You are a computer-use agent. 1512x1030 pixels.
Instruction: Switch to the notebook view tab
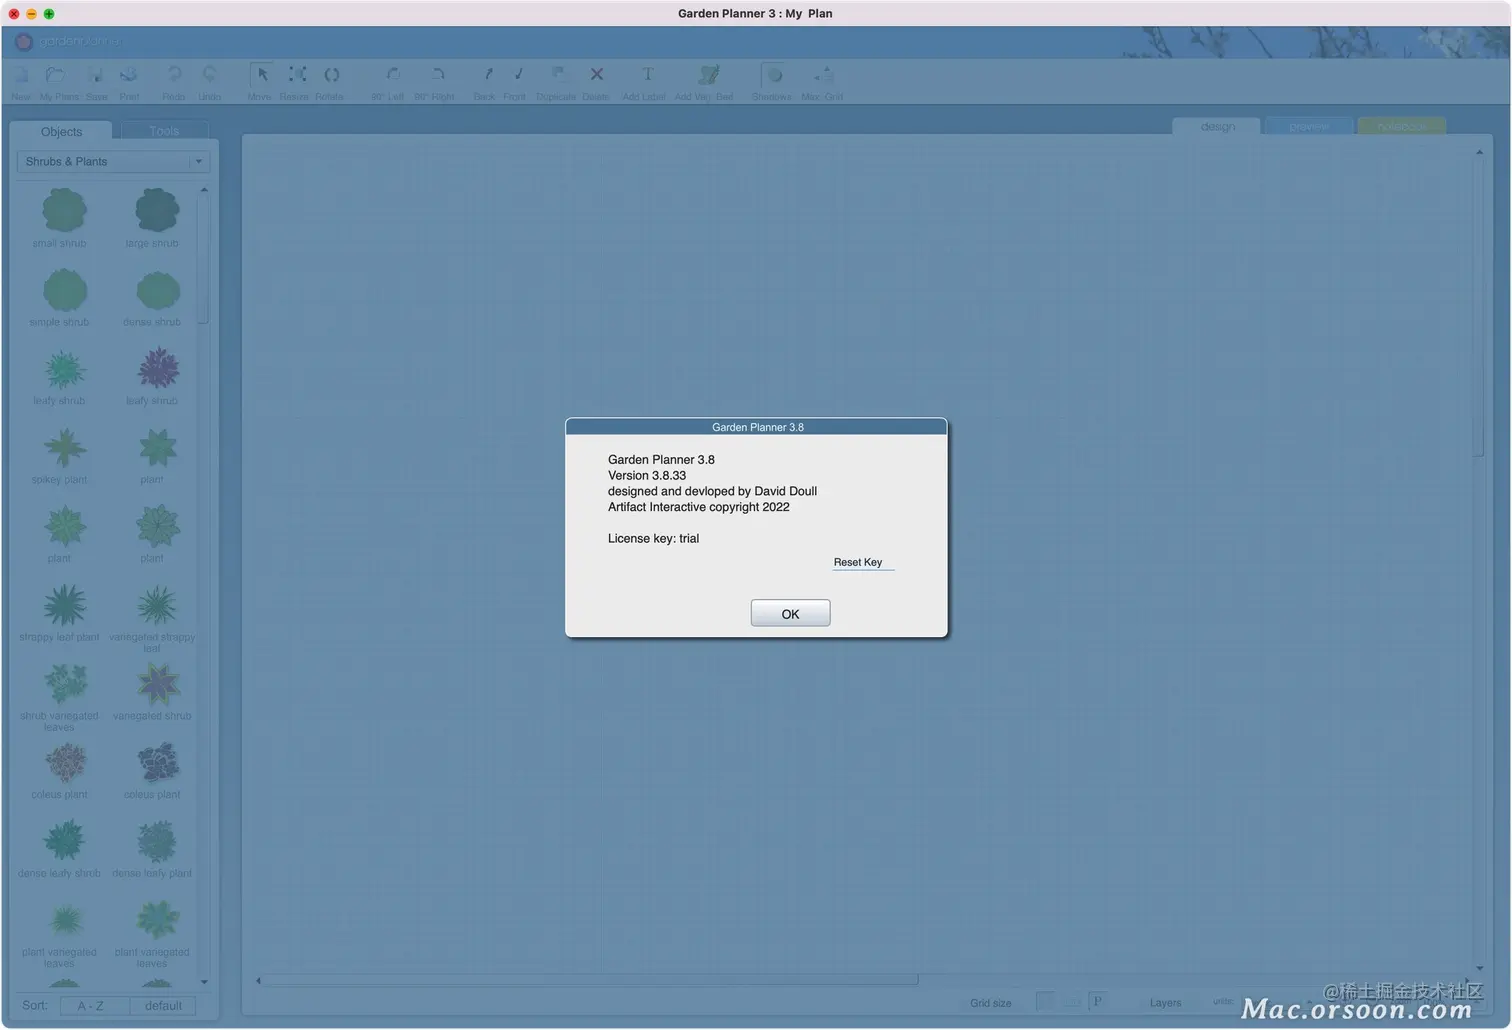(x=1401, y=127)
